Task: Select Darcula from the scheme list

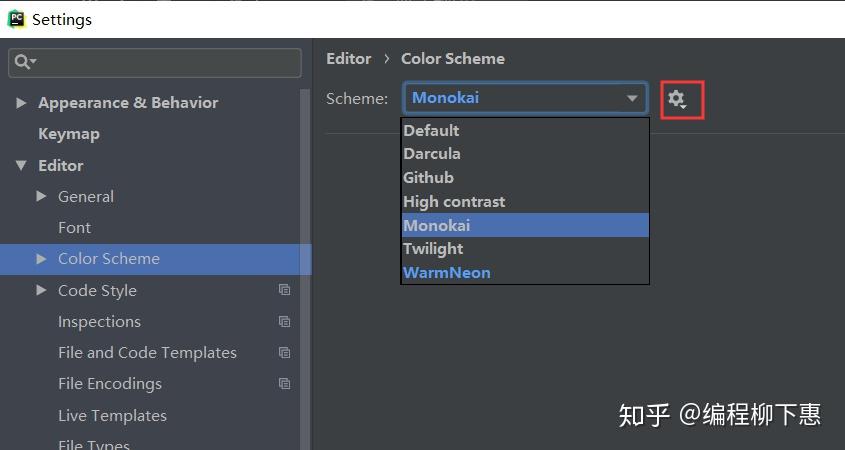Action: click(x=432, y=154)
